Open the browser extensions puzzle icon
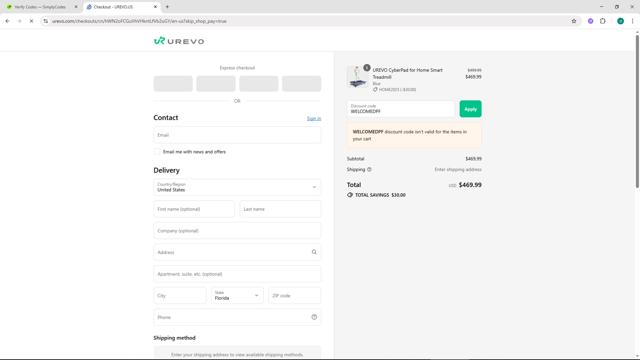640x360 pixels. pos(602,21)
